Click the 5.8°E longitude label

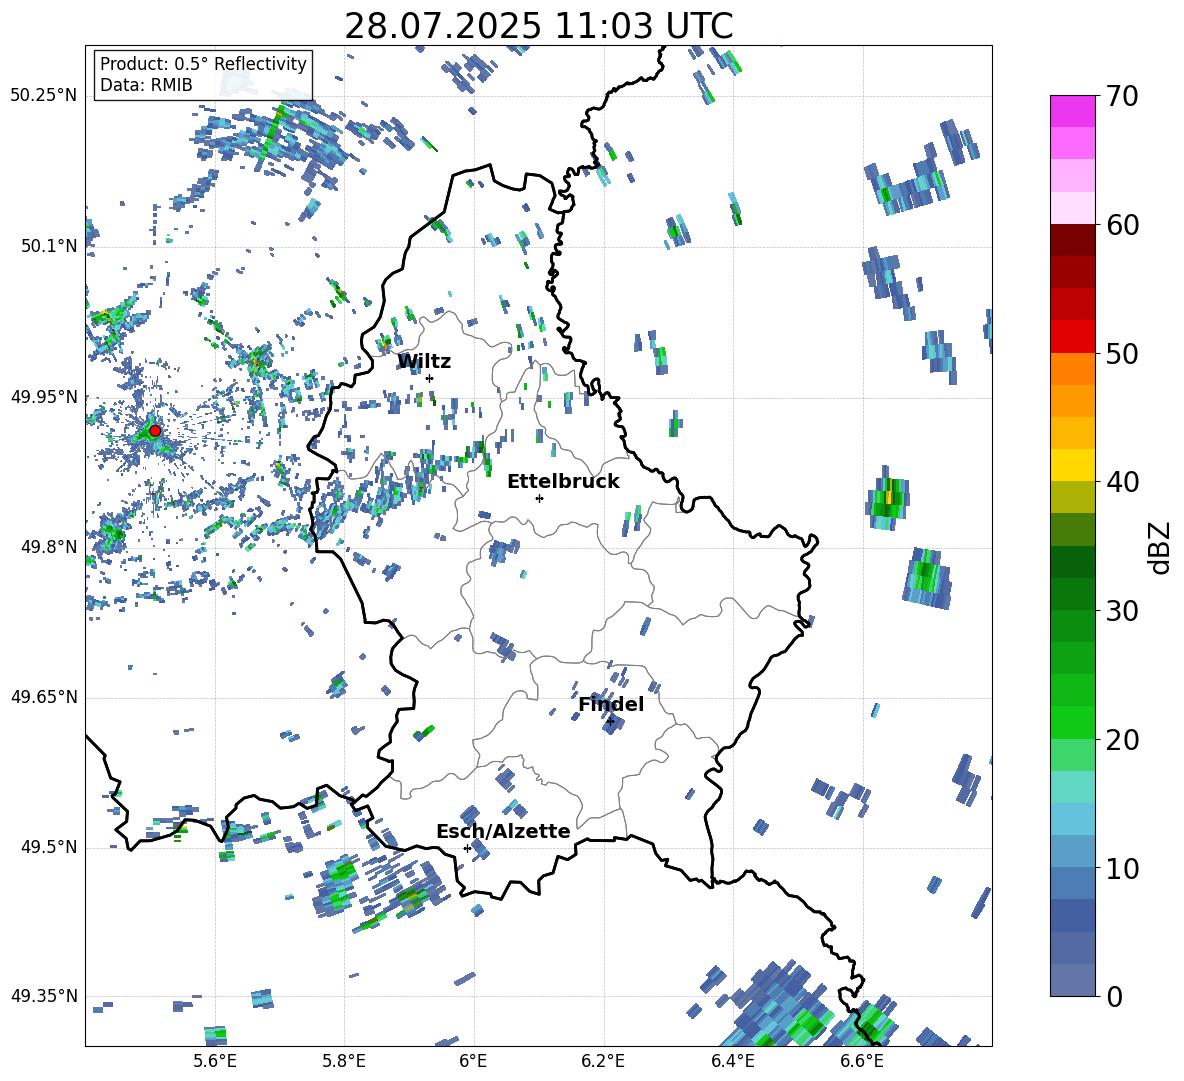[x=344, y=1062]
